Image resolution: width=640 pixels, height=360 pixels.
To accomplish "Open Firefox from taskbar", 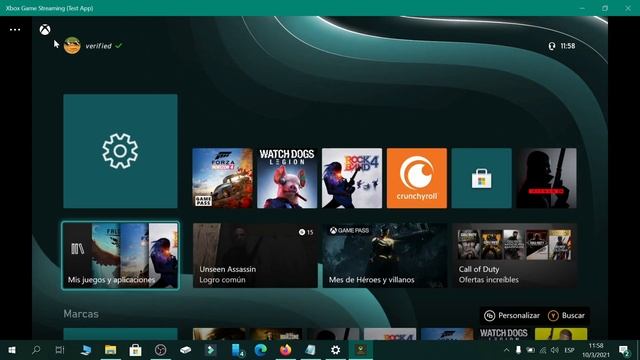I will tap(286, 350).
